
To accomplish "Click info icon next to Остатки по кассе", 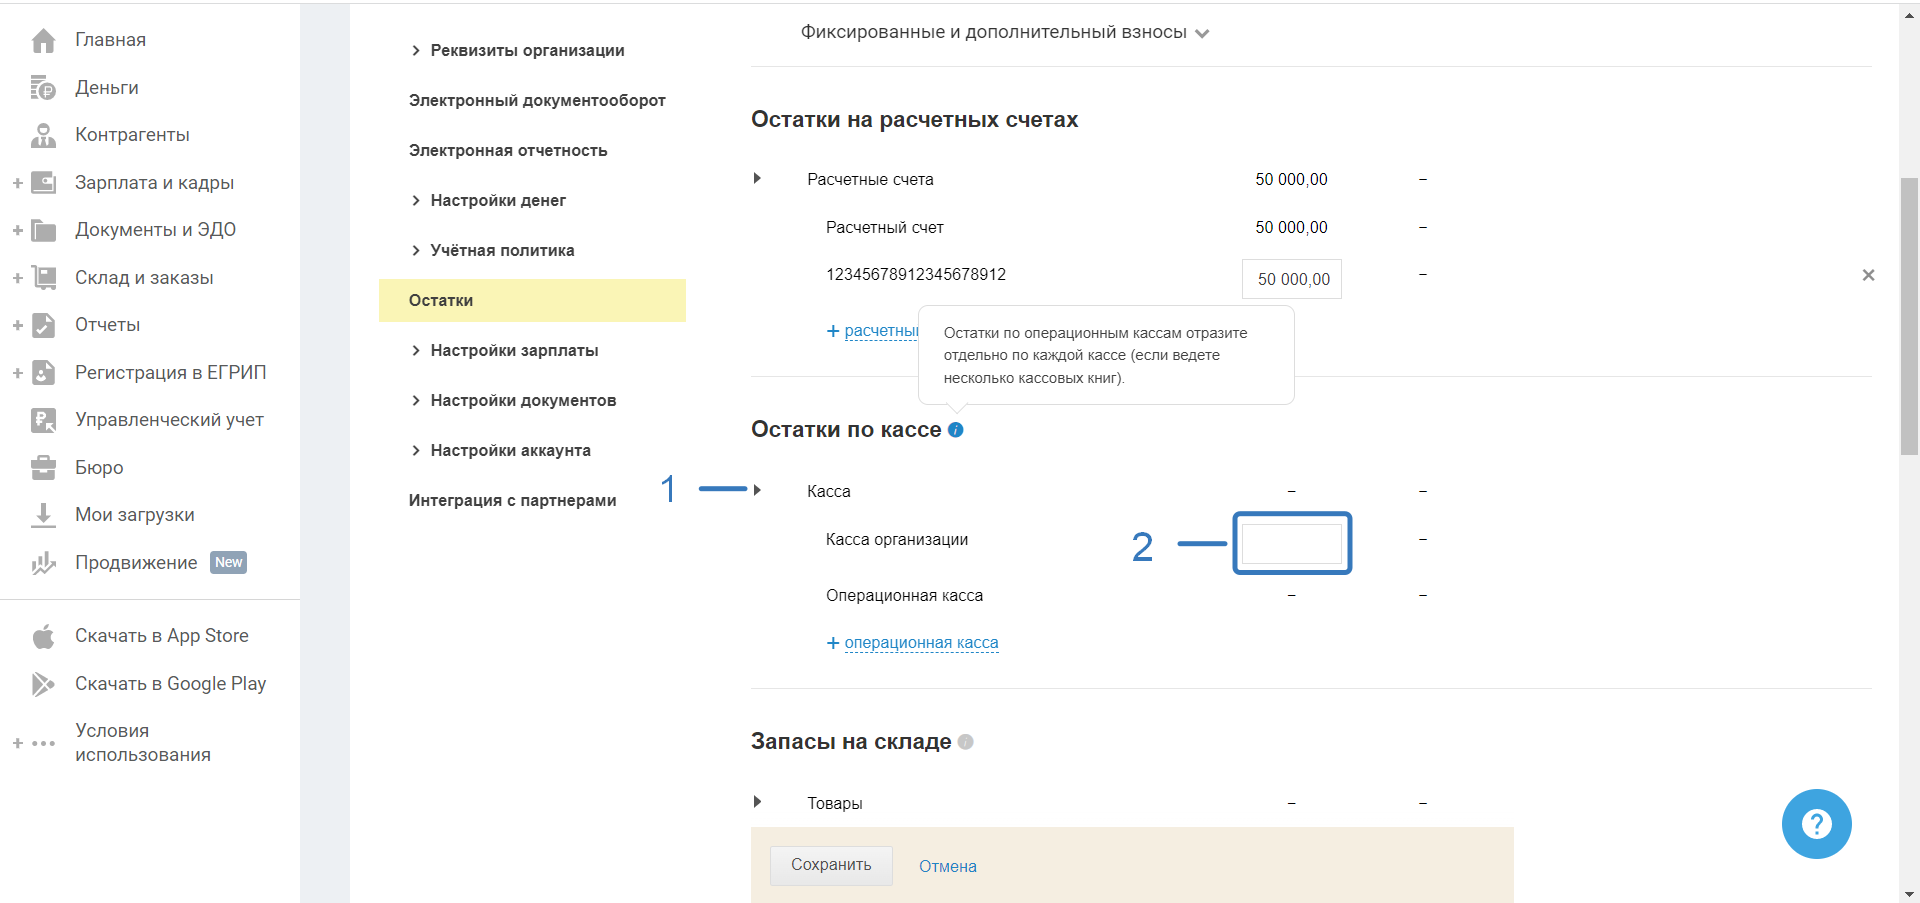I will [956, 430].
